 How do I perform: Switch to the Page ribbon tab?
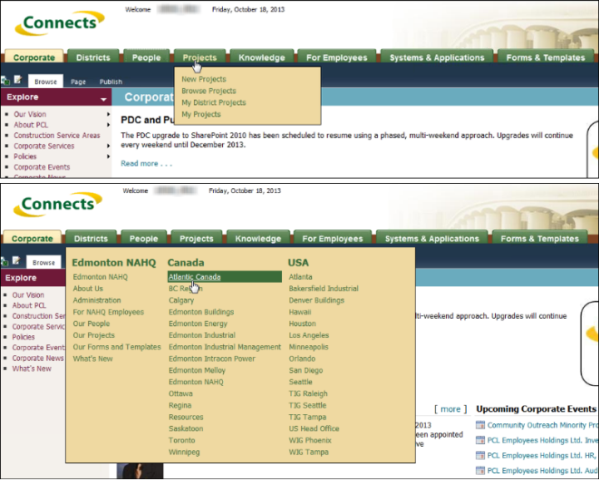point(78,81)
